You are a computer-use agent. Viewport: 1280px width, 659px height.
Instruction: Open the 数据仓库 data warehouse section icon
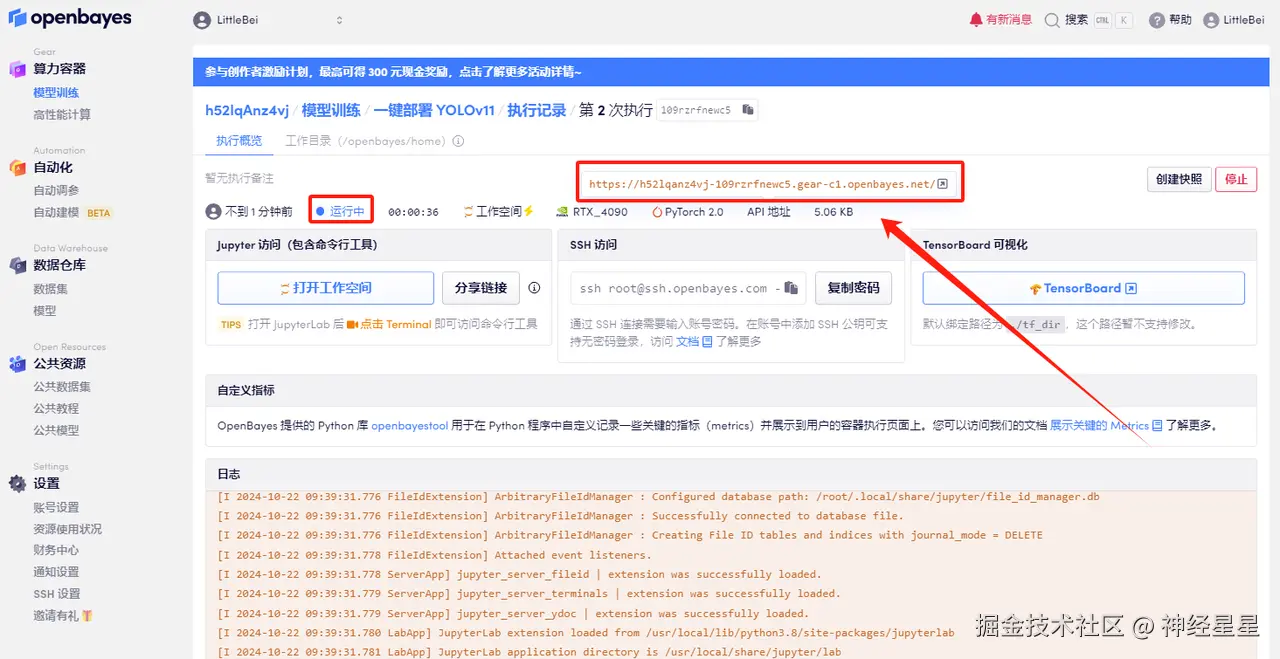click(x=16, y=264)
